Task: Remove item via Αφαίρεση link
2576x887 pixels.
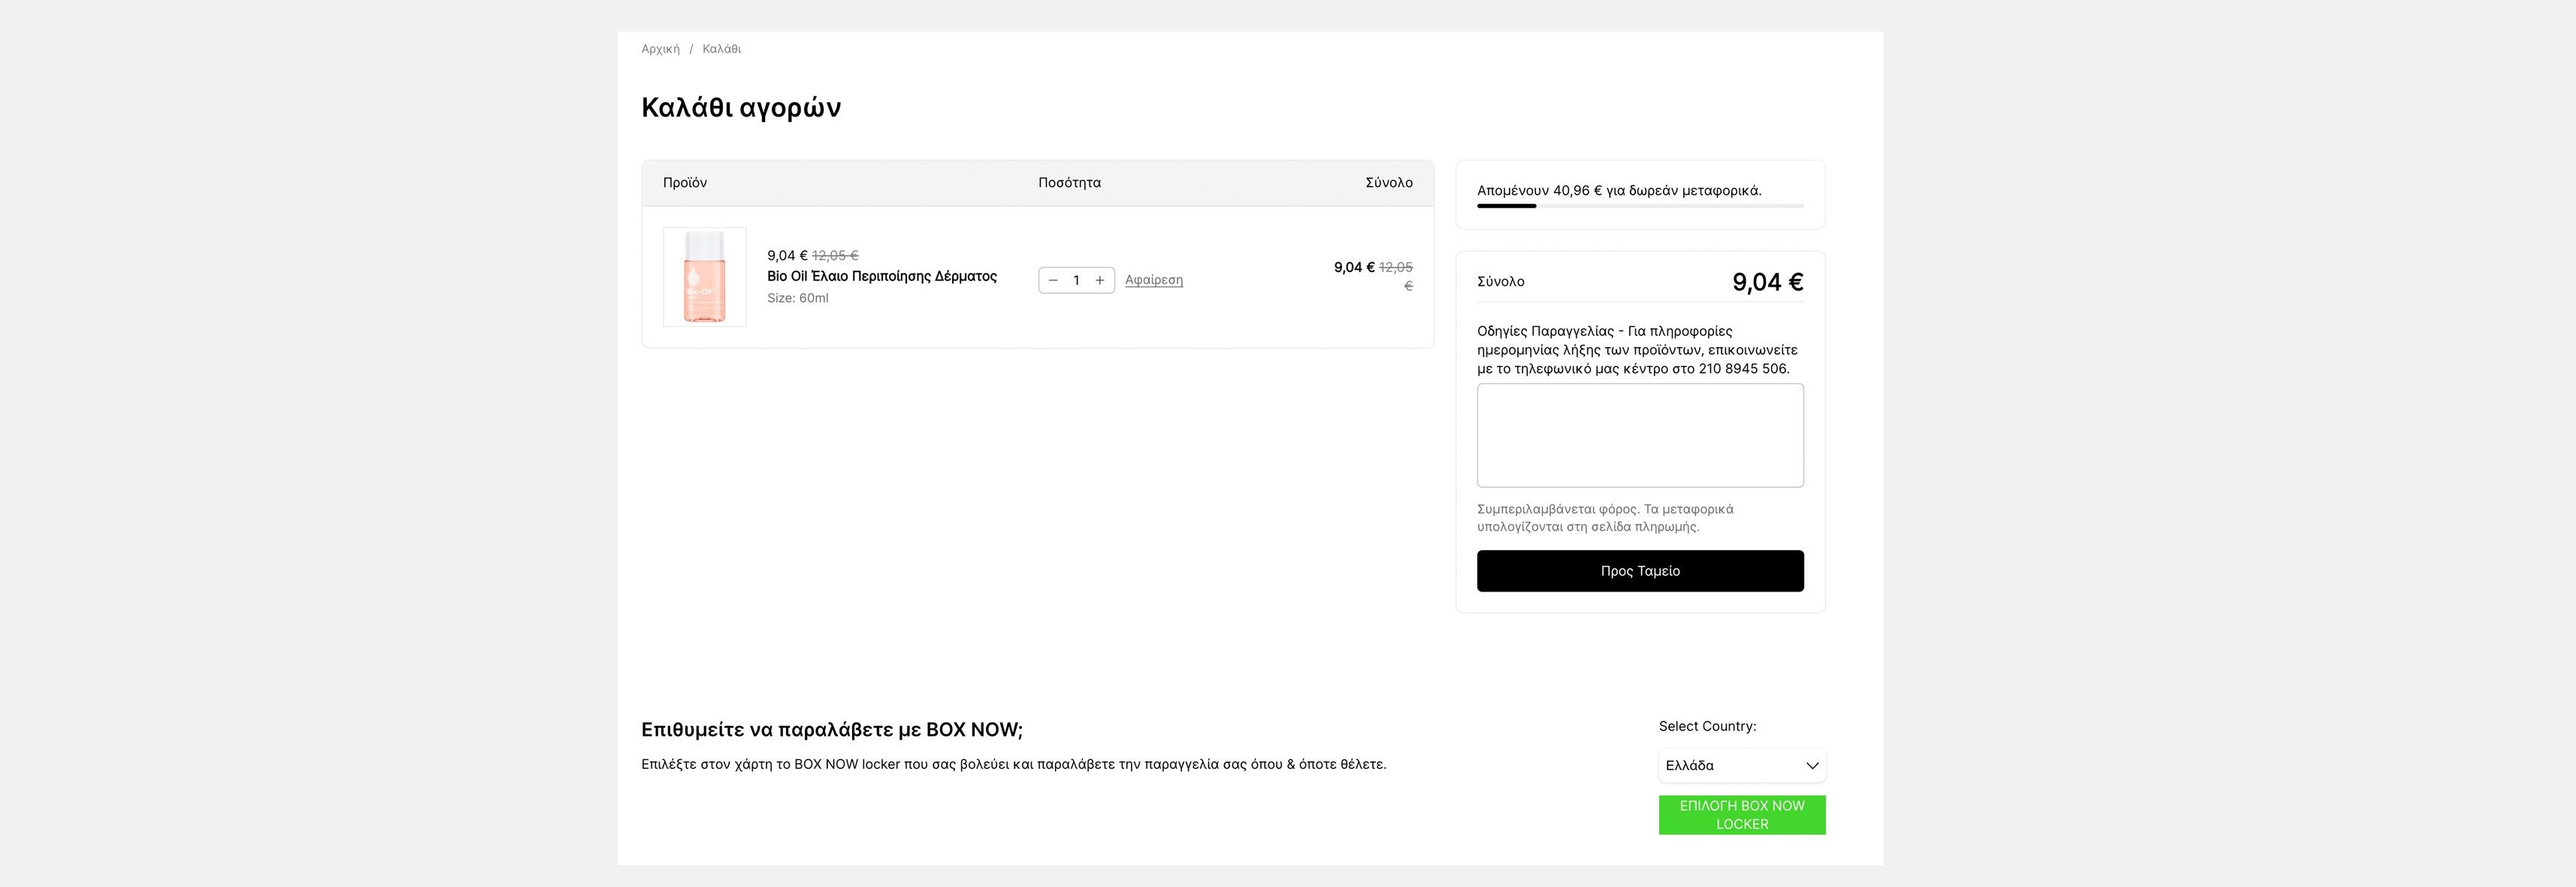Action: point(1153,280)
